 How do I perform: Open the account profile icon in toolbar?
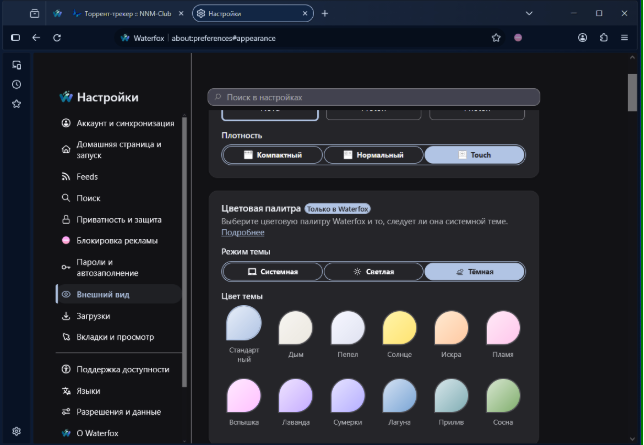pos(582,38)
